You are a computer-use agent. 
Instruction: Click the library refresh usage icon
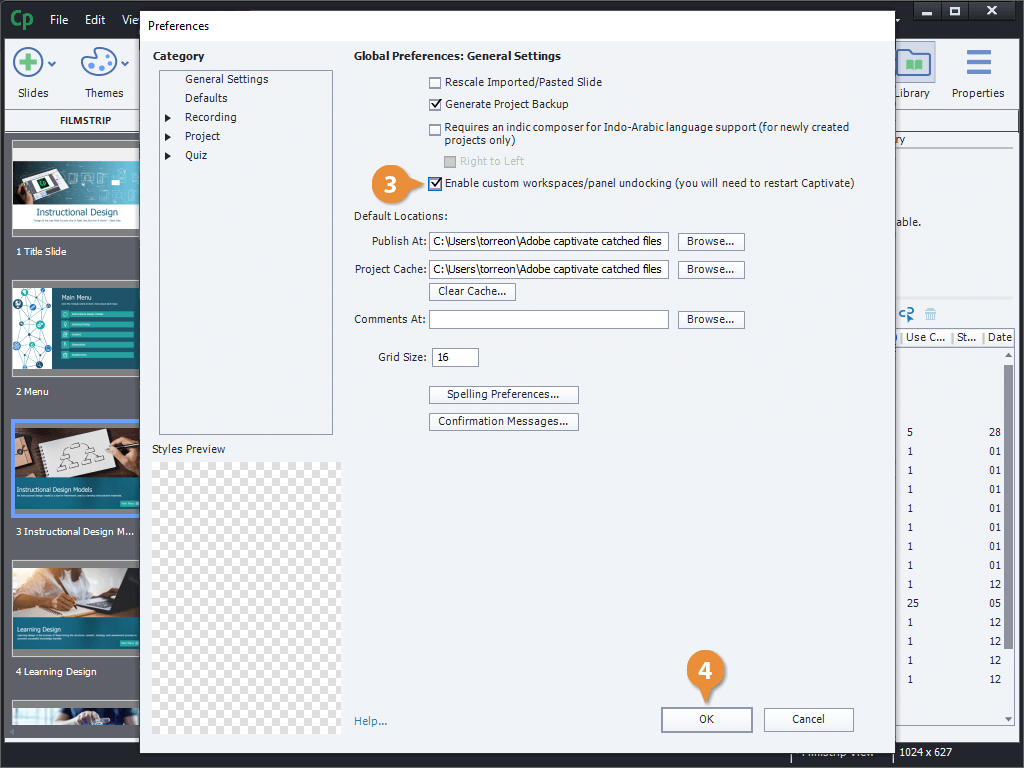pos(906,314)
